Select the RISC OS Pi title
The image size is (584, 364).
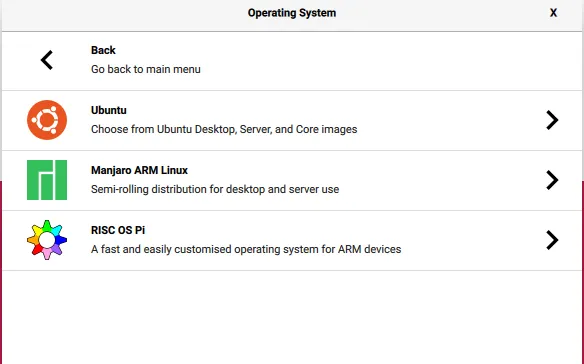tap(118, 230)
